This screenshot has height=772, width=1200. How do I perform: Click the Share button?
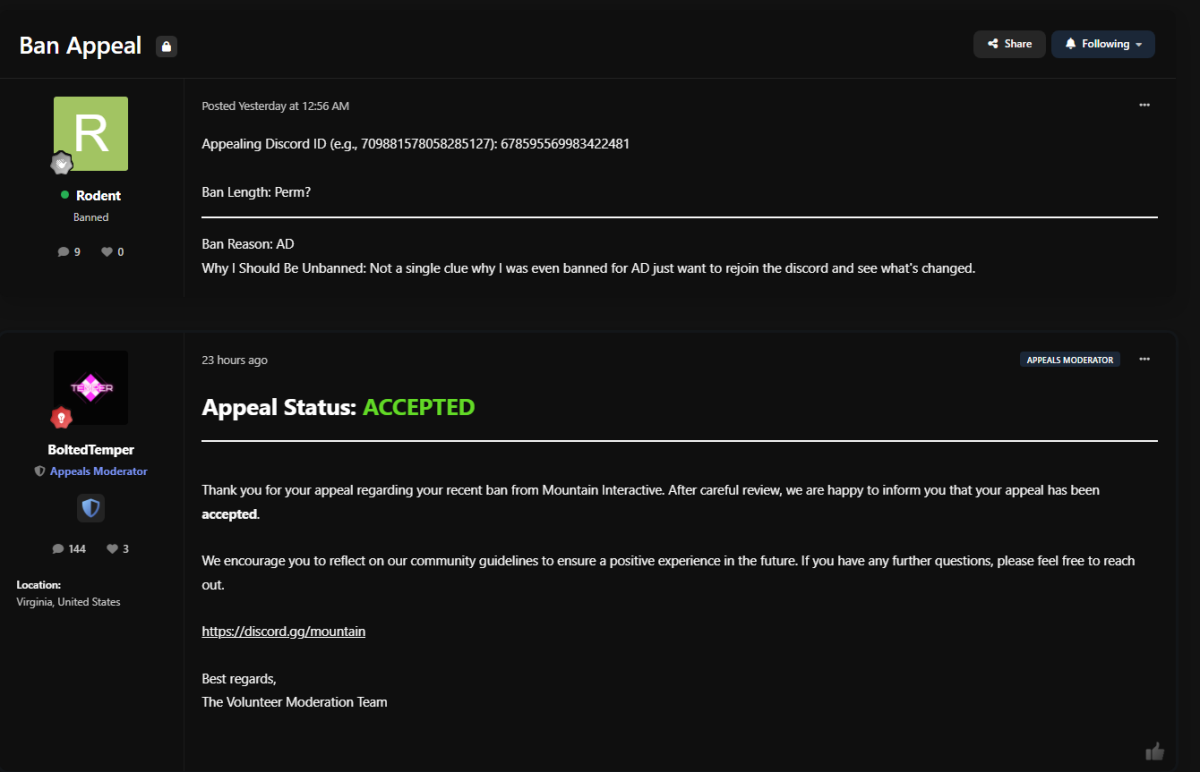(1009, 44)
